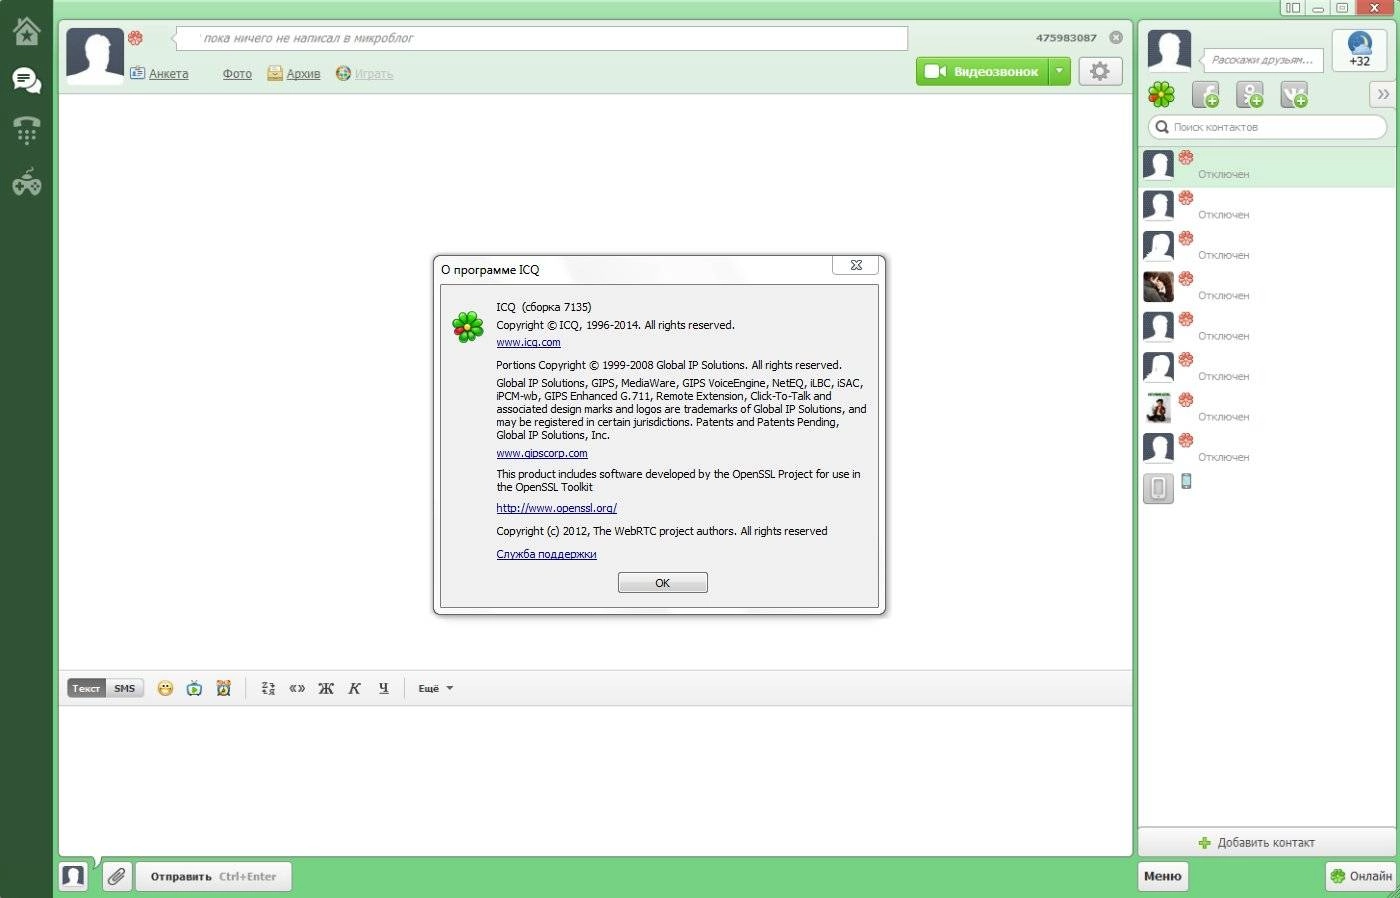Toggle split window layout button
Viewport: 1400px width, 898px height.
tap(1293, 8)
